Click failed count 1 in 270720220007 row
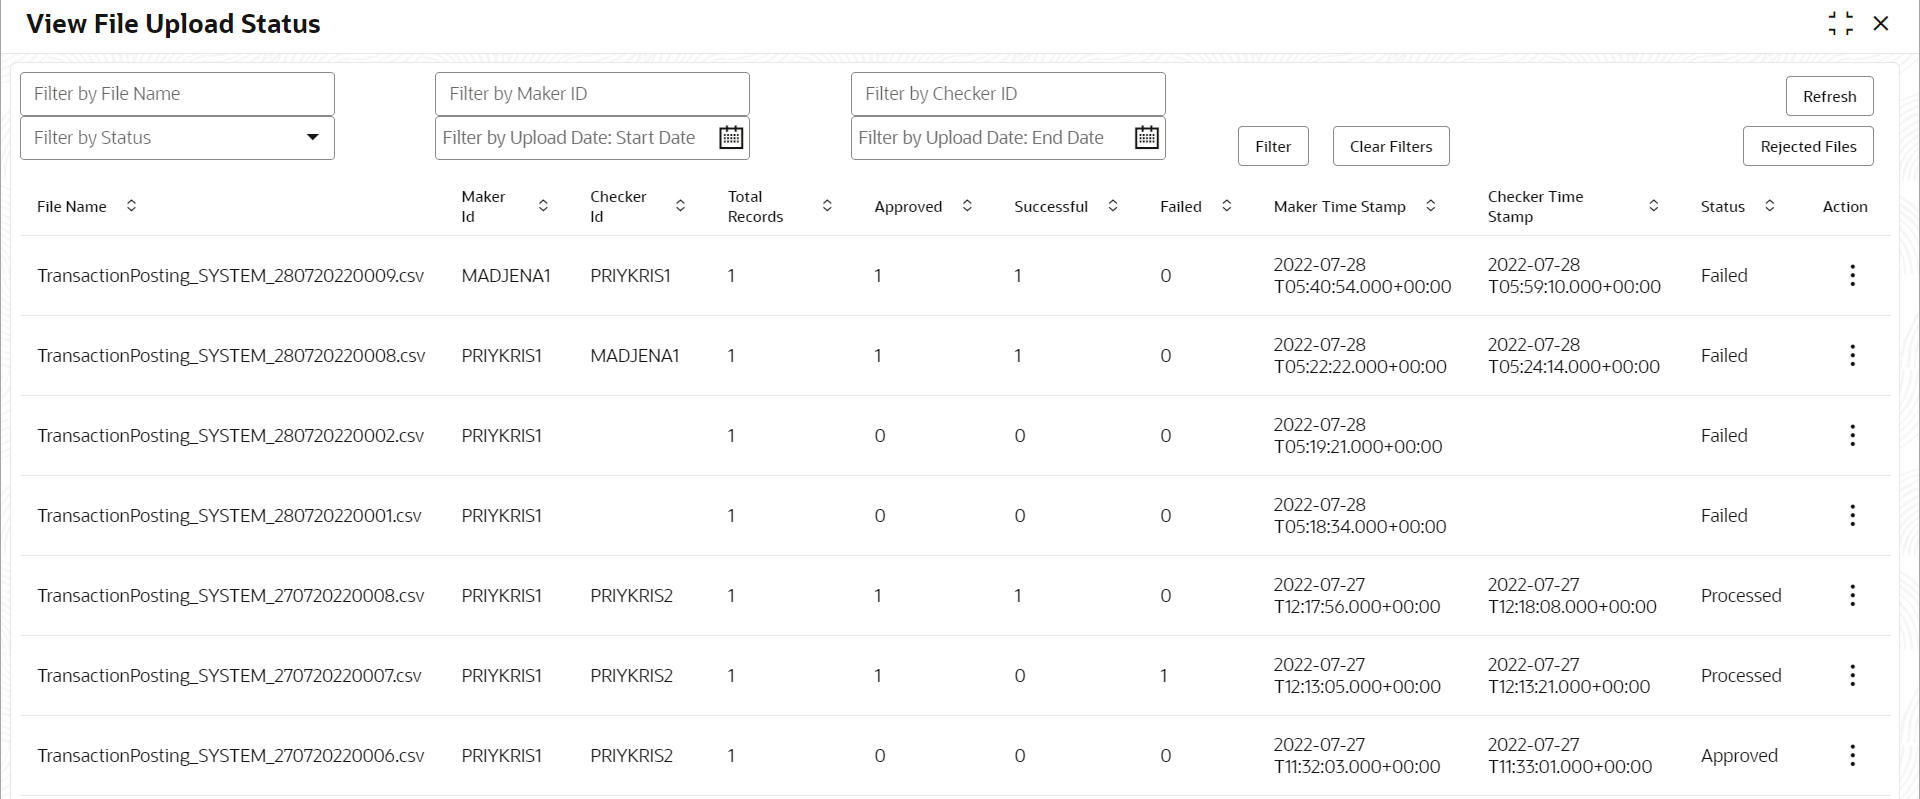1920x799 pixels. [x=1164, y=676]
